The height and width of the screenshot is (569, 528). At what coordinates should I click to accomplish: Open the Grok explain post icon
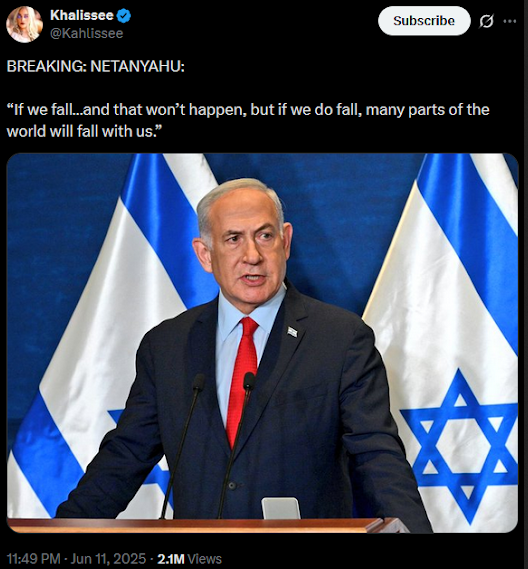[486, 21]
